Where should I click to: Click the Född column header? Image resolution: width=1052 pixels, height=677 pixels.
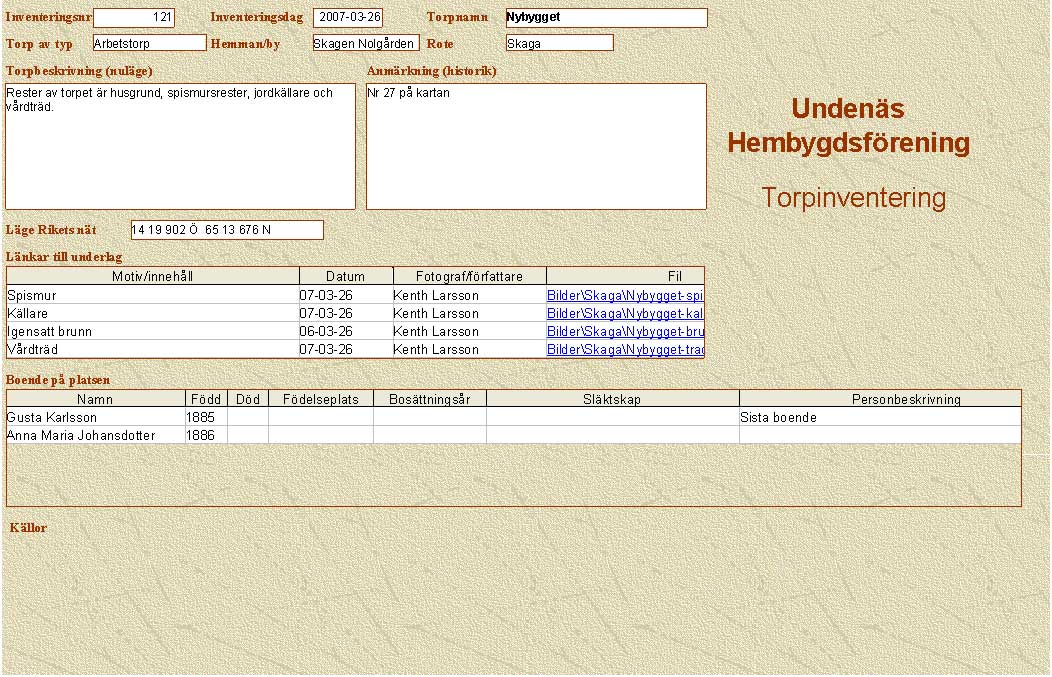(x=206, y=399)
